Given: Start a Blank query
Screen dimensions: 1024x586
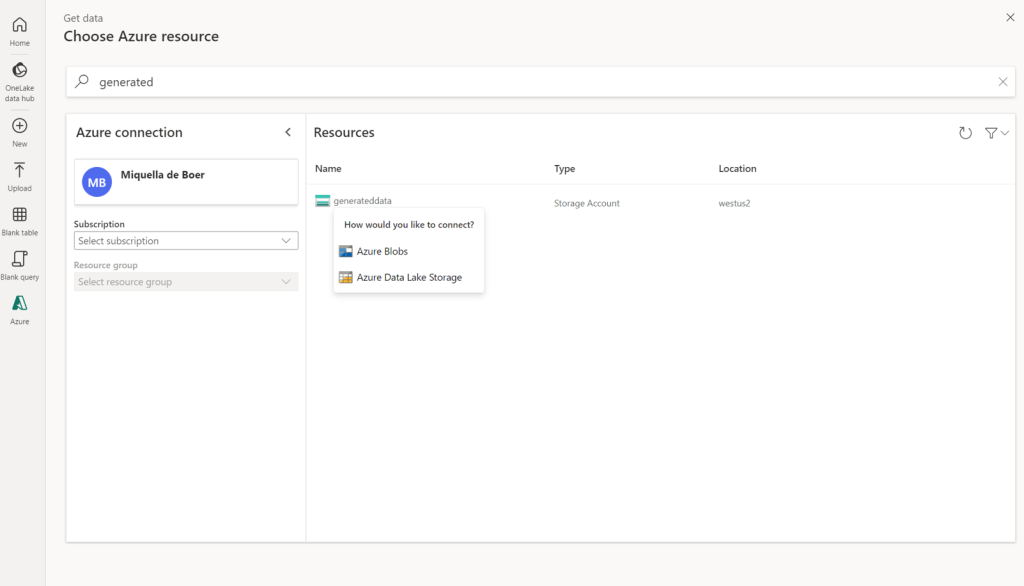Looking at the screenshot, I should (x=20, y=266).
